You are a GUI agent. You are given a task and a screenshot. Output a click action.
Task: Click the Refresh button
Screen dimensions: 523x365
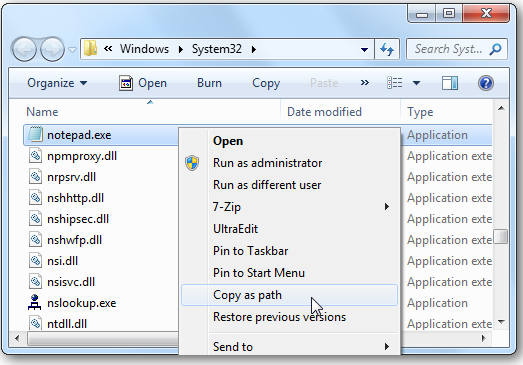pos(387,49)
